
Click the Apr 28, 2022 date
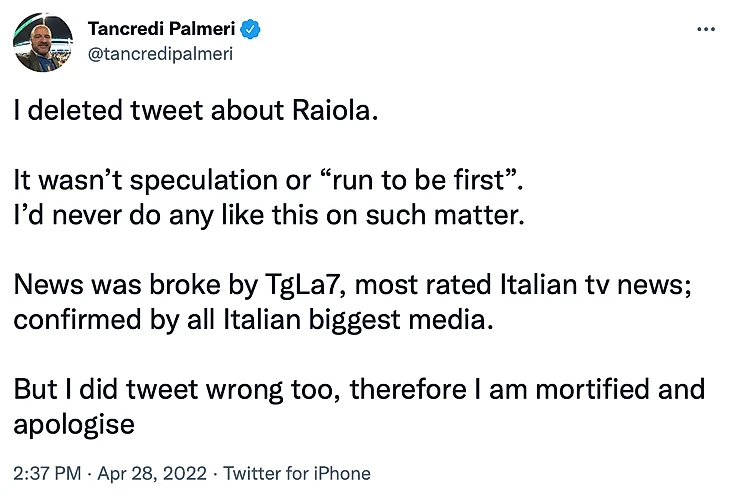pos(152,474)
